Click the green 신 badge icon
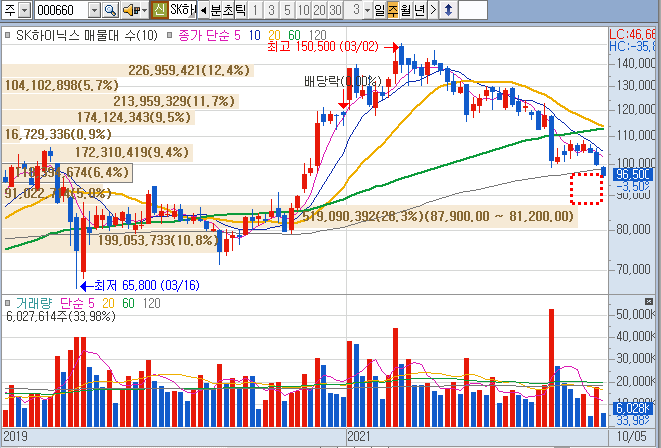The width and height of the screenshot is (661, 448). point(159,10)
